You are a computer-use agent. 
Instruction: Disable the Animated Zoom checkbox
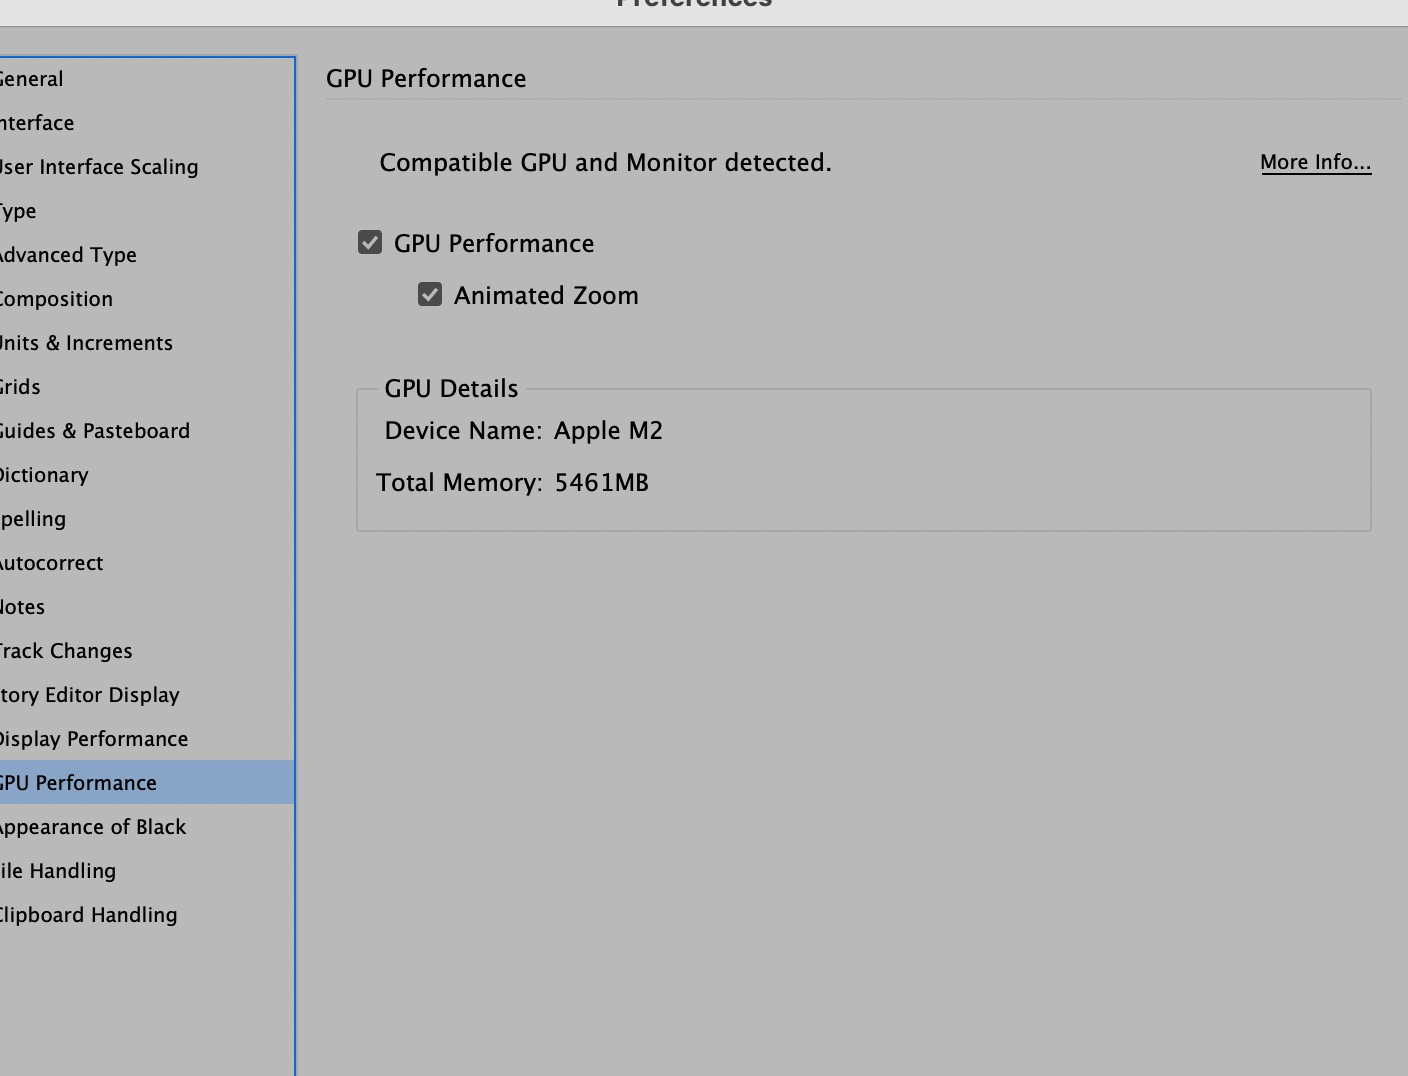pyautogui.click(x=430, y=295)
